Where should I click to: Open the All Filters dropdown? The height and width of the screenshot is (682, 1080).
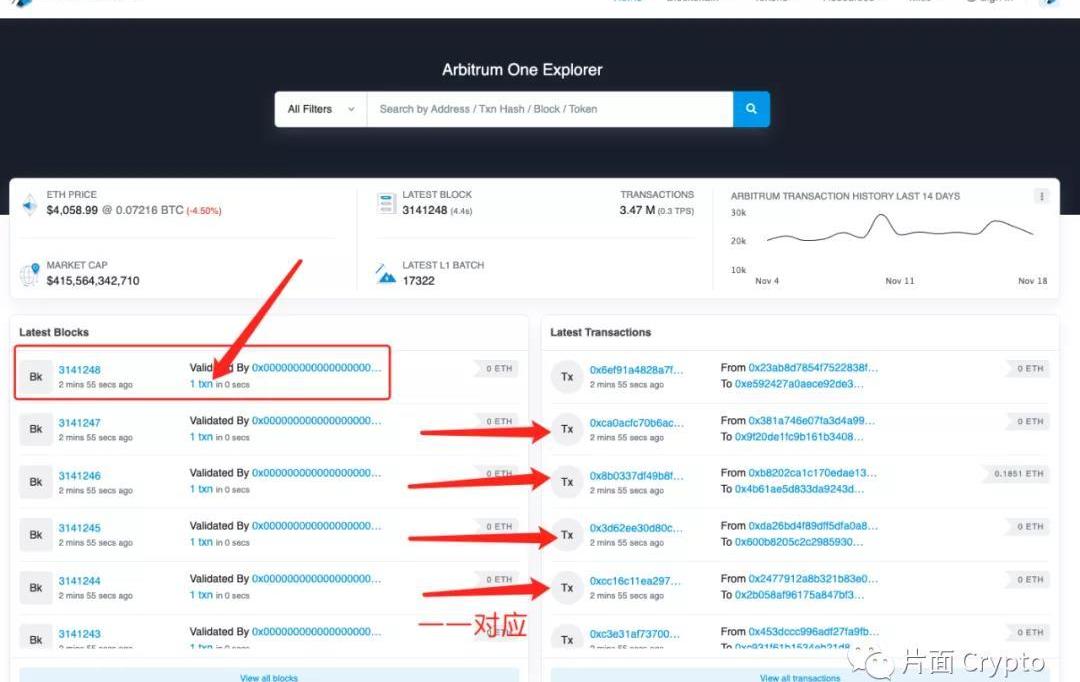click(x=321, y=109)
